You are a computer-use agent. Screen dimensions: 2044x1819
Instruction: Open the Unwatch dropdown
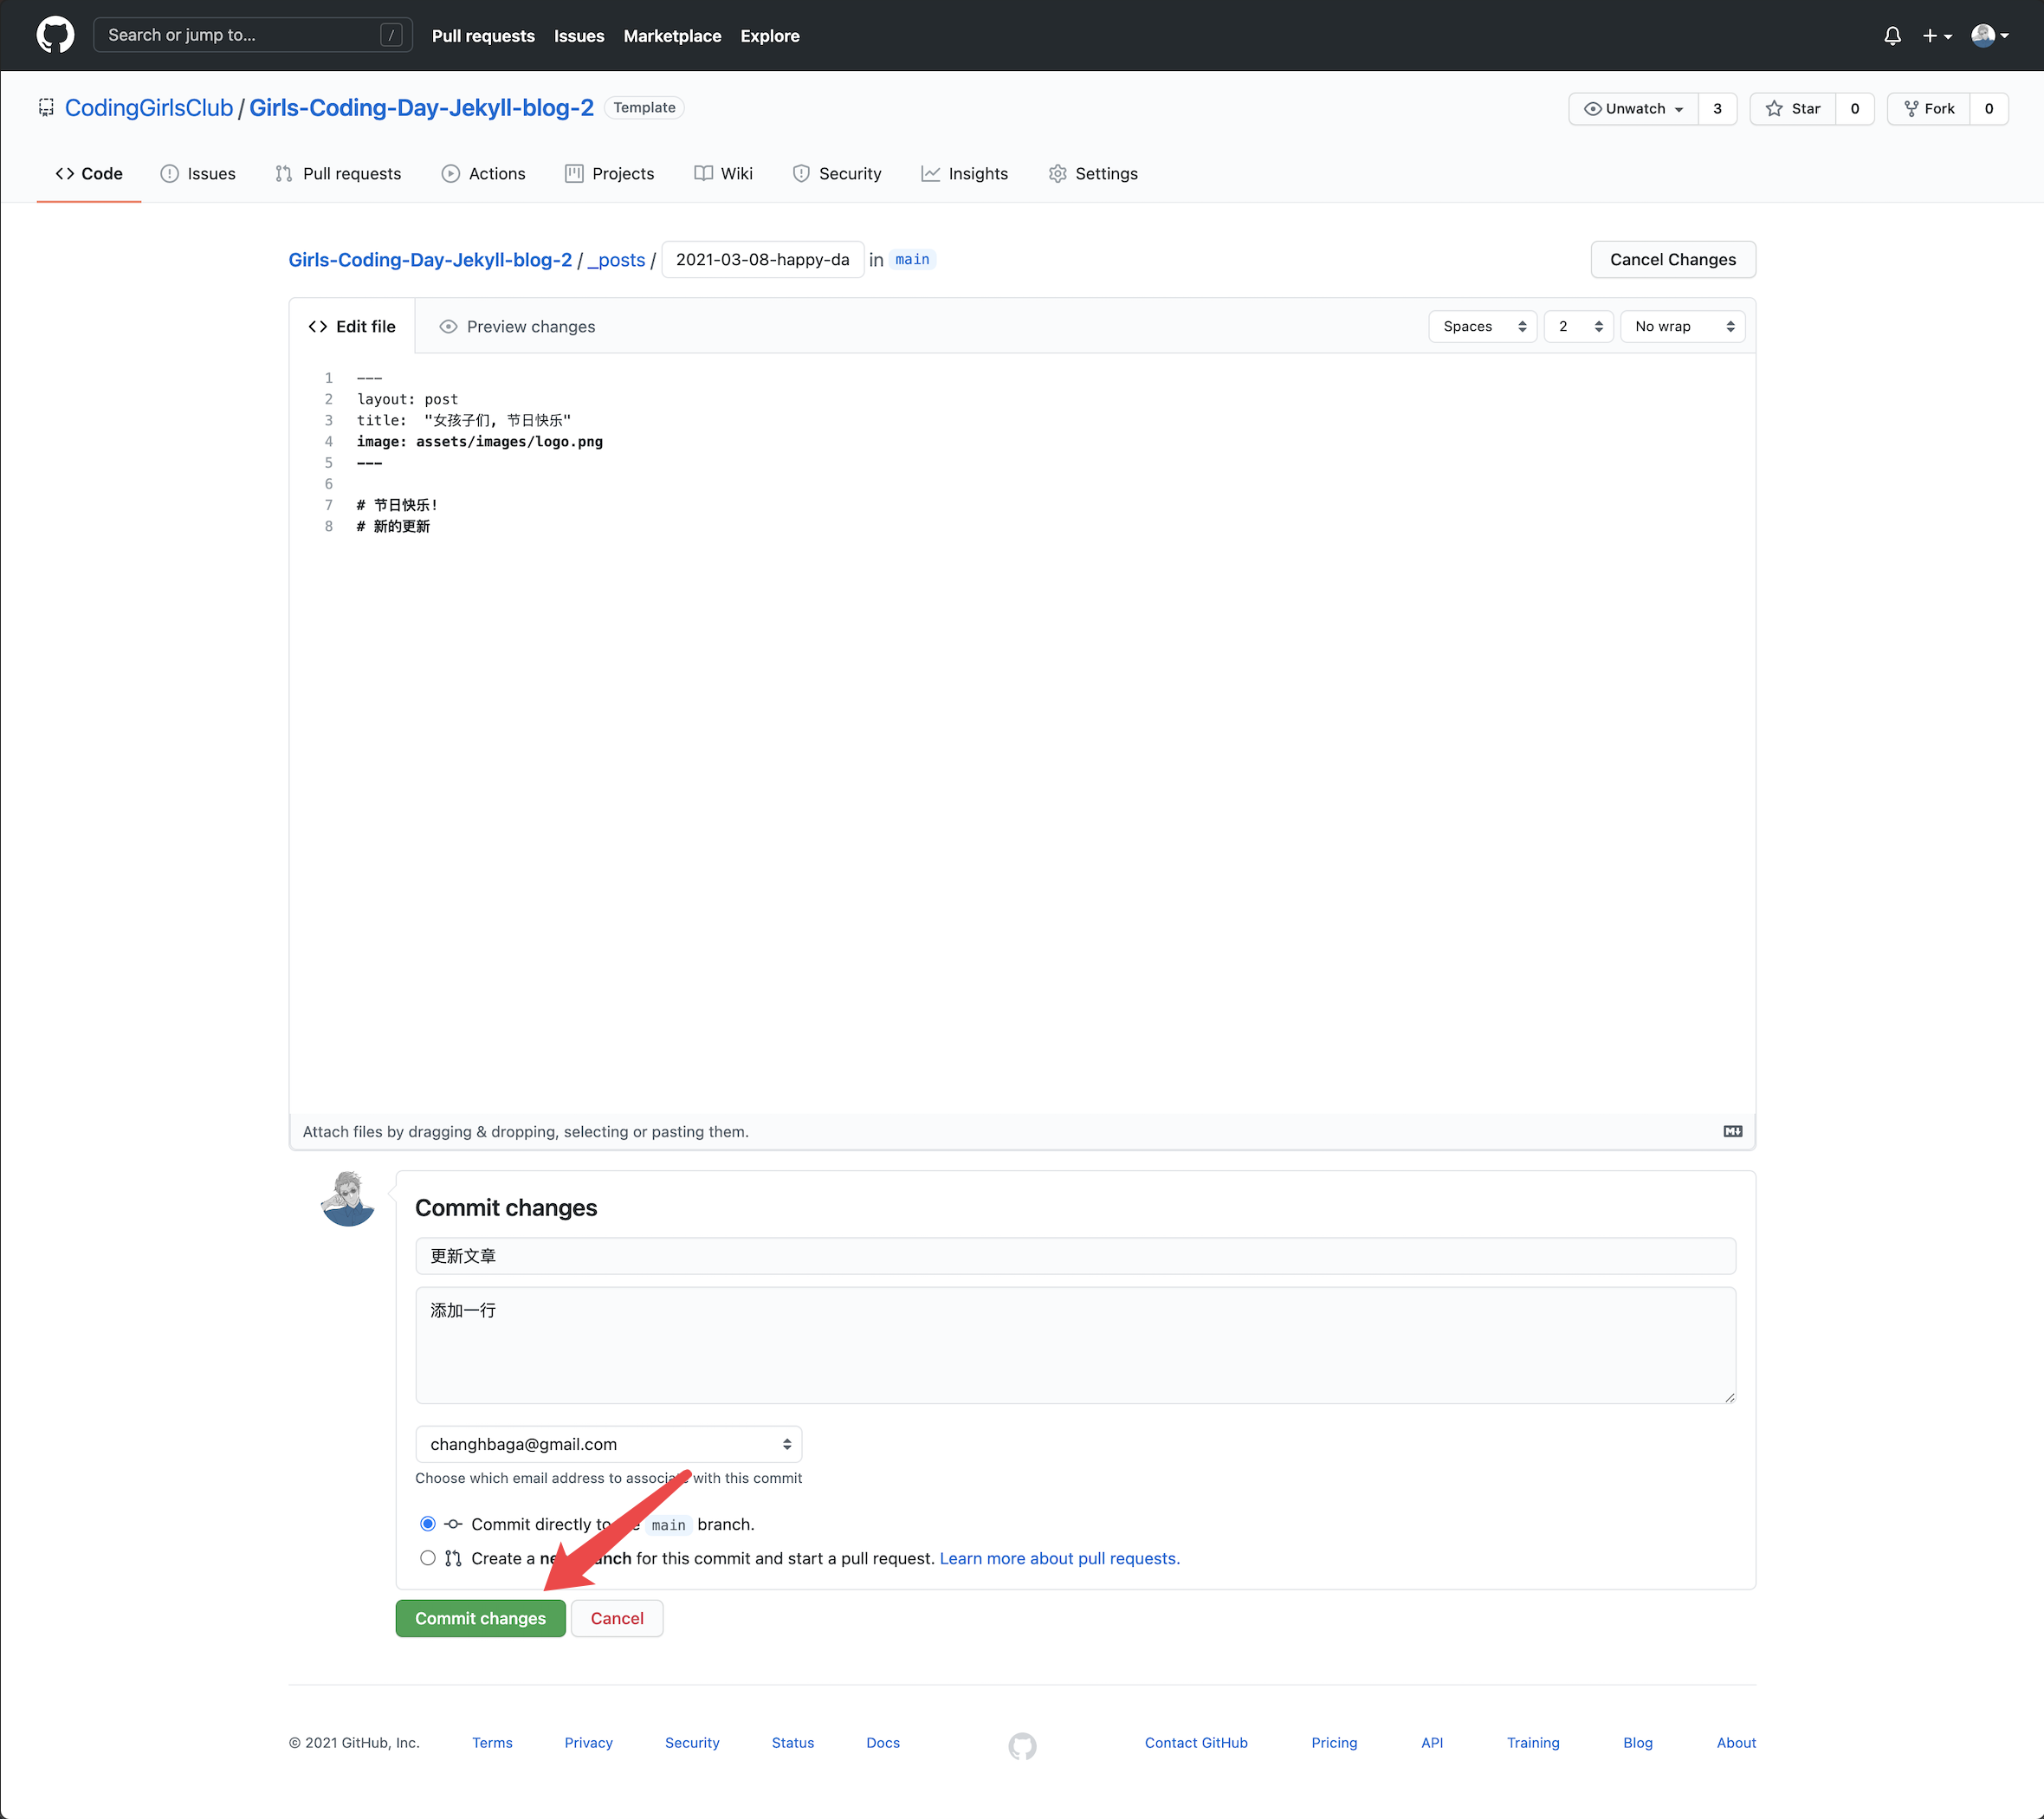coord(1634,109)
